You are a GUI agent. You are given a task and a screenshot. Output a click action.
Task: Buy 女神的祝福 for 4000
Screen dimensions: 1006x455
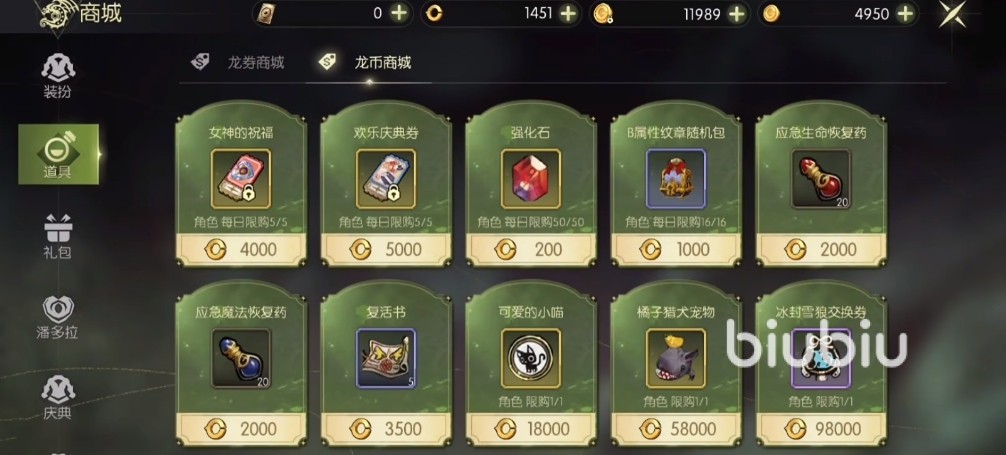241,249
